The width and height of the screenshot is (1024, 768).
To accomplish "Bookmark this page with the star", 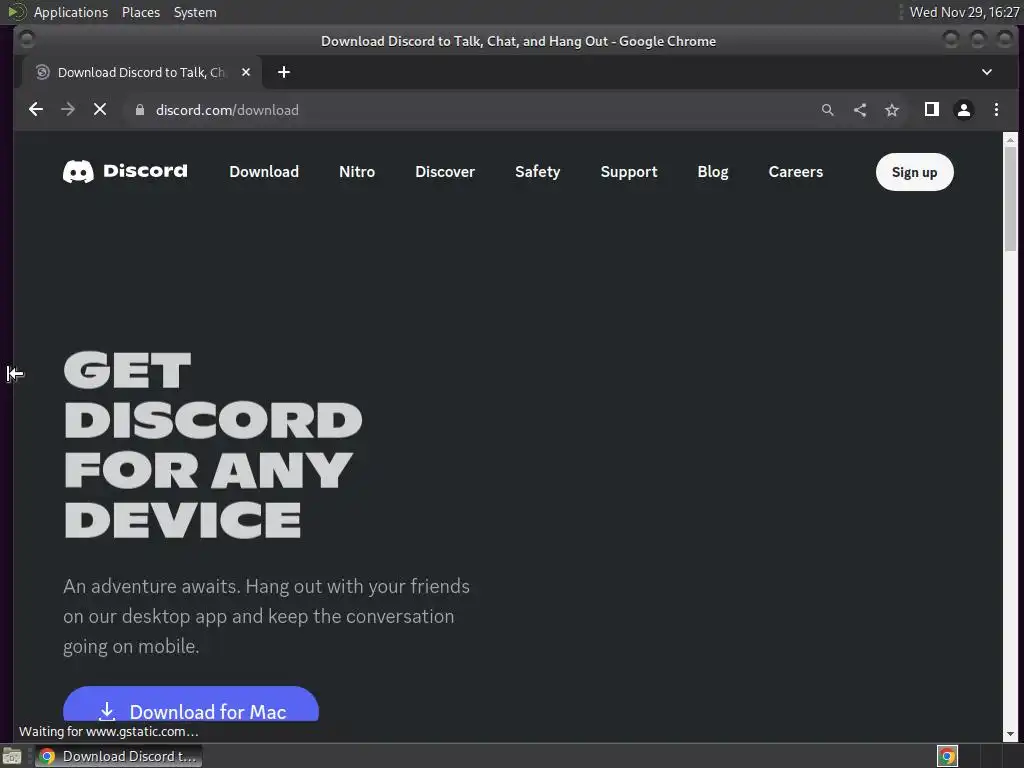I will [x=892, y=110].
